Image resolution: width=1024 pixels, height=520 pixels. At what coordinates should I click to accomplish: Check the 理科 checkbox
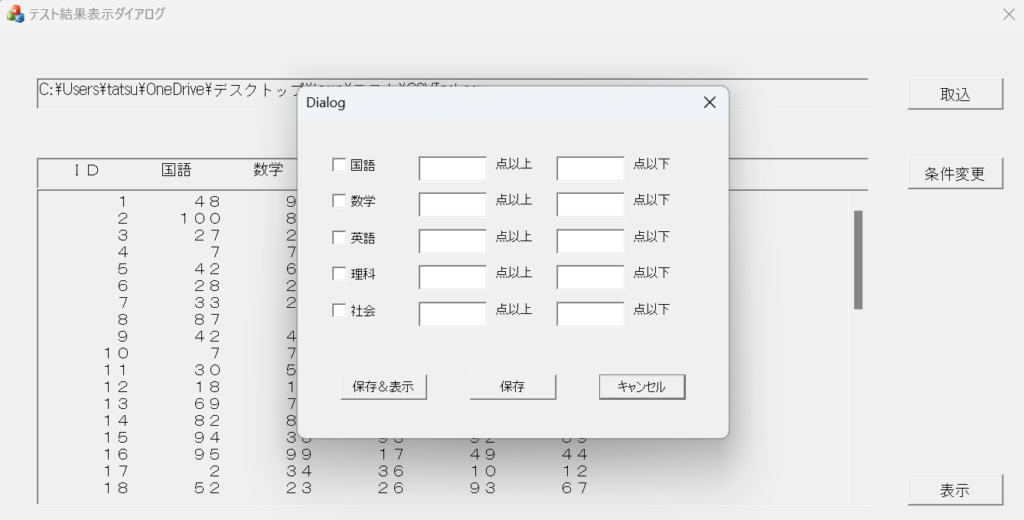coord(339,274)
